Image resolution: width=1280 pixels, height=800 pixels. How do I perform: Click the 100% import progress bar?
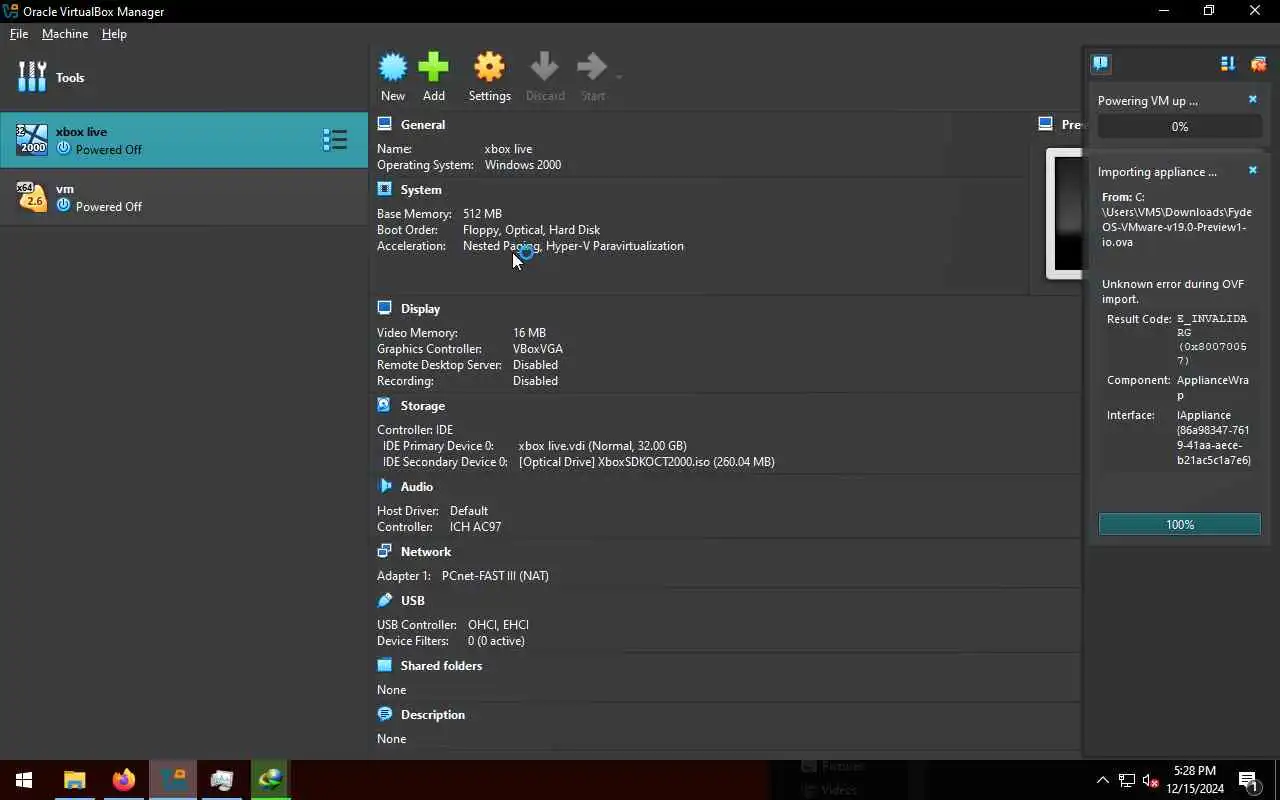(x=1180, y=525)
